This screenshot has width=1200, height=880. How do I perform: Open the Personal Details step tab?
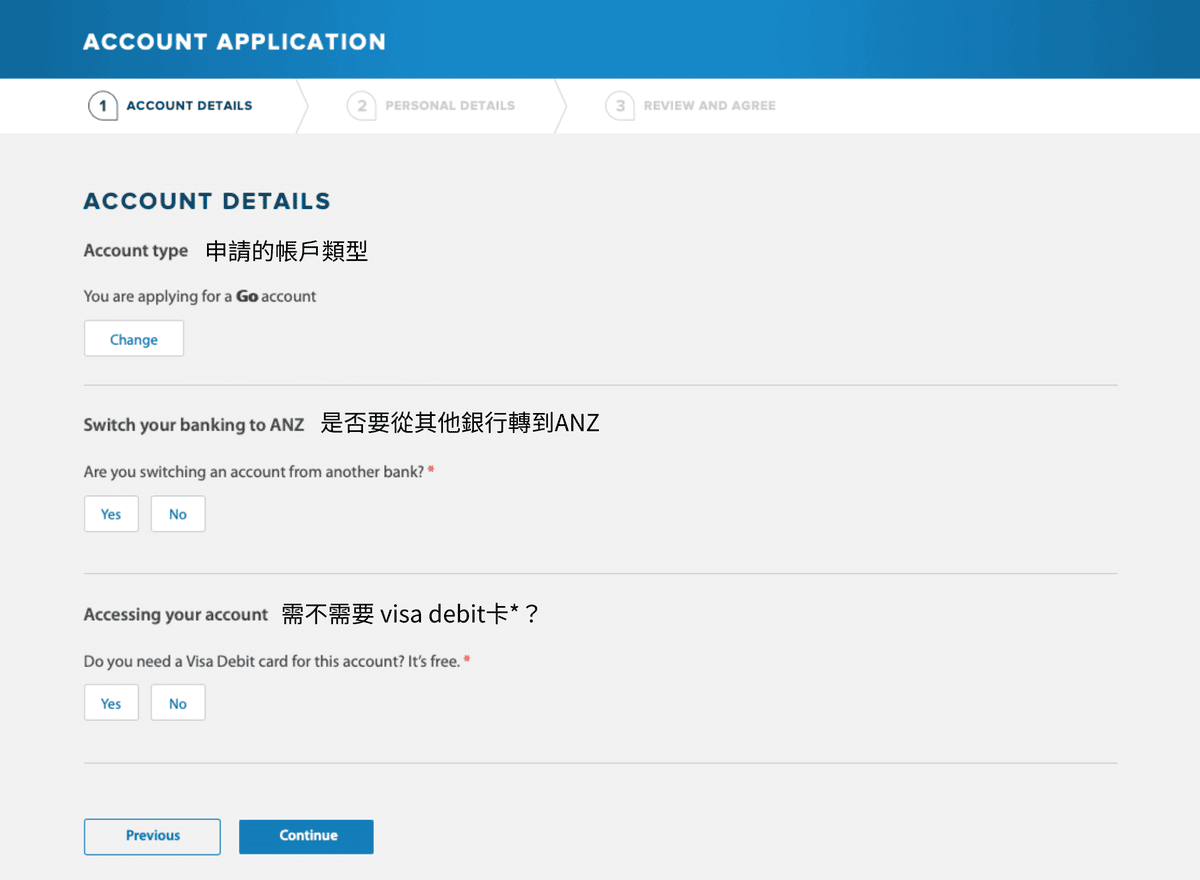(x=431, y=105)
